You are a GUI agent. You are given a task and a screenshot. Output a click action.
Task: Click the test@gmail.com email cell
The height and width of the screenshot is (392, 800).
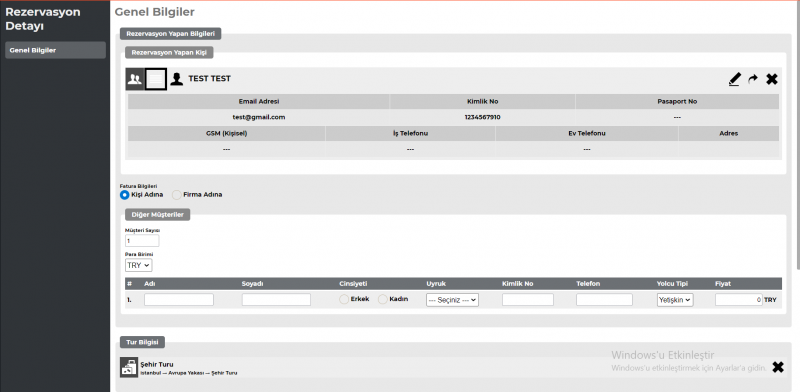point(259,117)
